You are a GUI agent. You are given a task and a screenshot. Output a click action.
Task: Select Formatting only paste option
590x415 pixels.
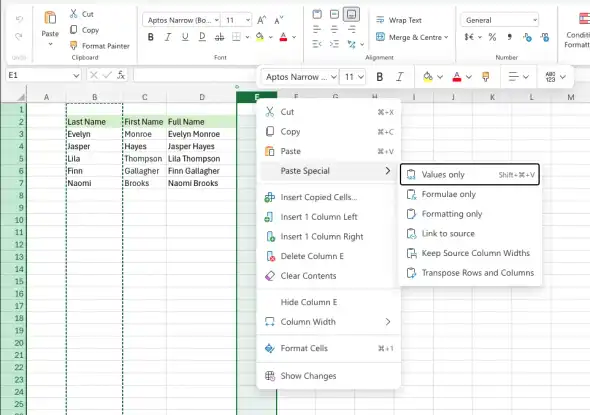point(470,214)
